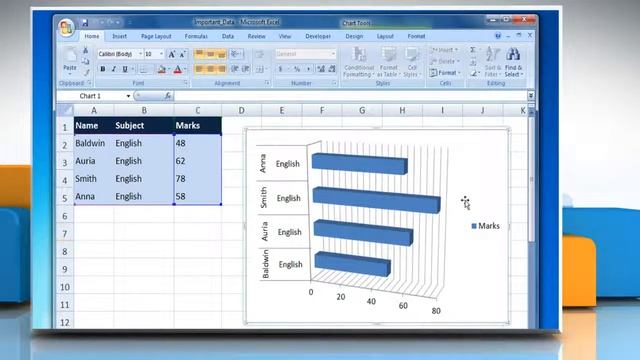This screenshot has height=360, width=640.
Task: Click cell containing Baldwin
Action: 94,143
